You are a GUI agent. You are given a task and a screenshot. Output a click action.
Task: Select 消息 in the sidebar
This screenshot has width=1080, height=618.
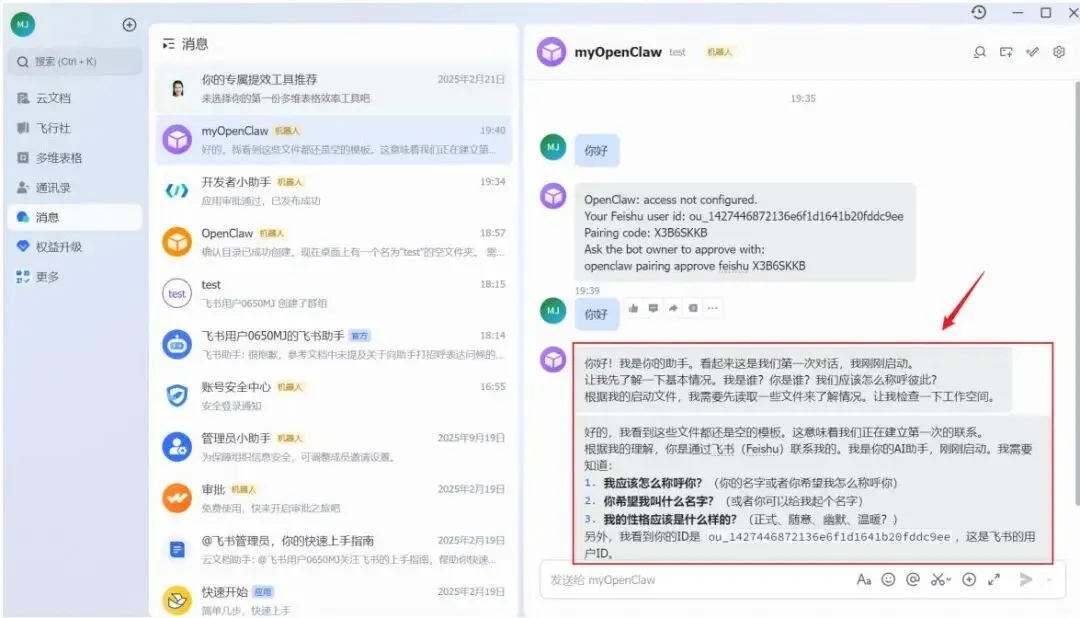[76, 217]
